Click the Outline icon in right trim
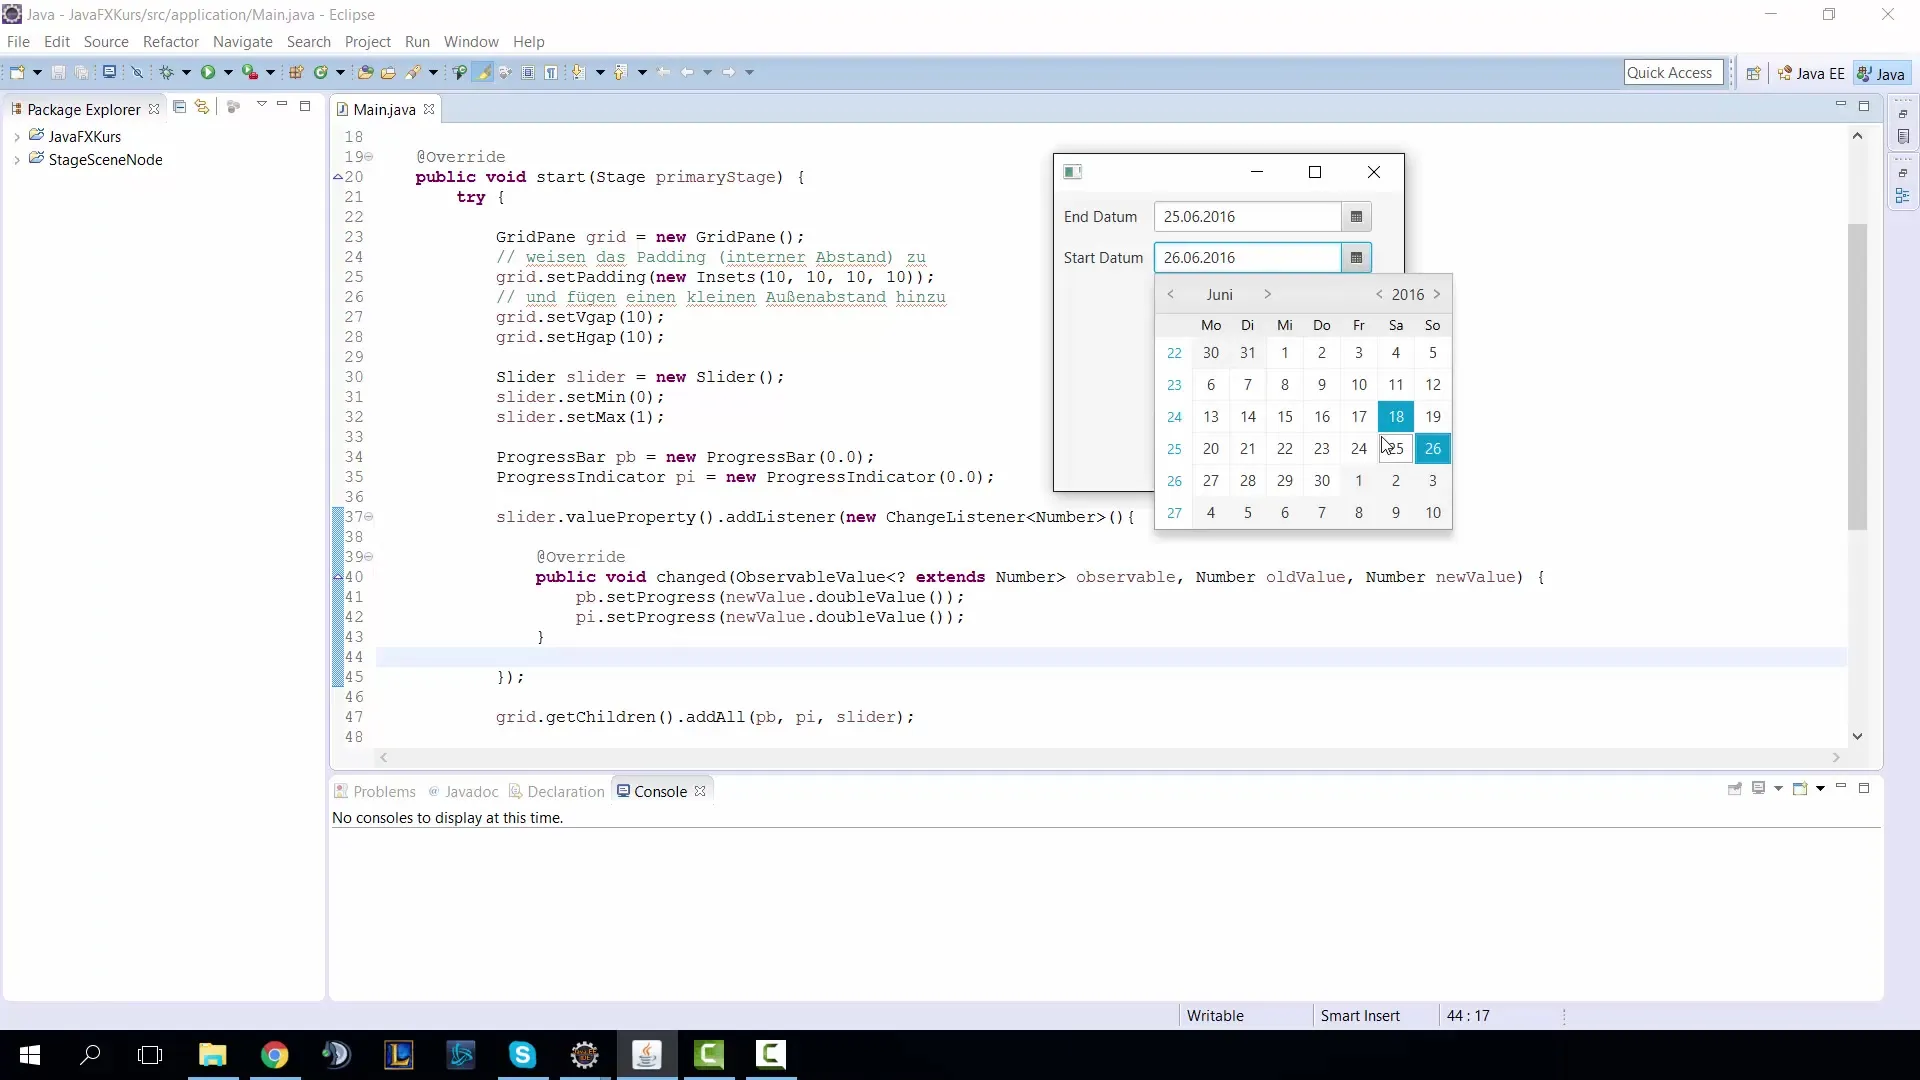Viewport: 1920px width, 1080px height. pos(1903,196)
